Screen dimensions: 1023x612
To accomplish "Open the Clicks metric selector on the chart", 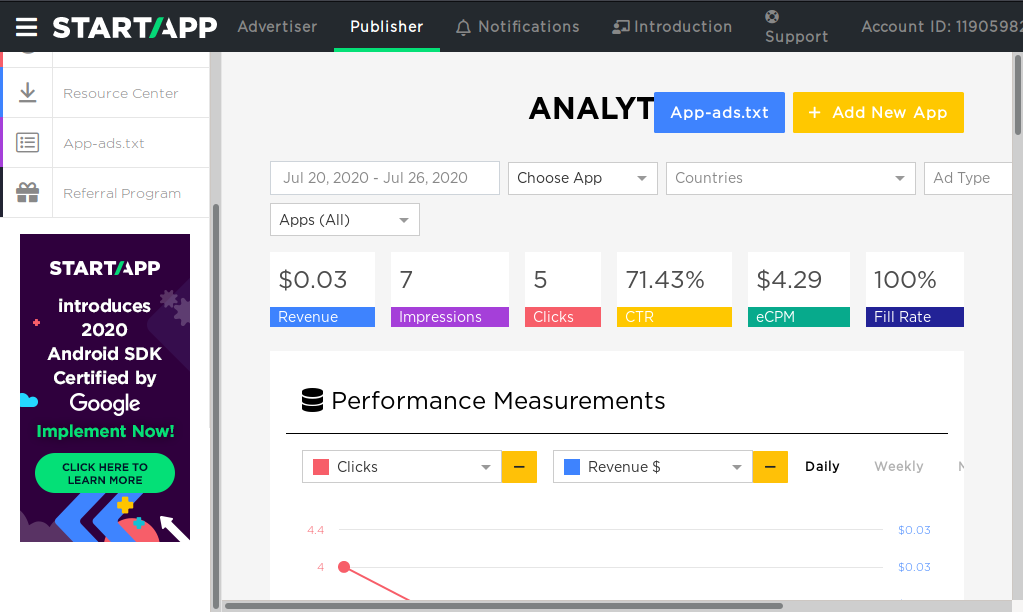I will coord(400,466).
